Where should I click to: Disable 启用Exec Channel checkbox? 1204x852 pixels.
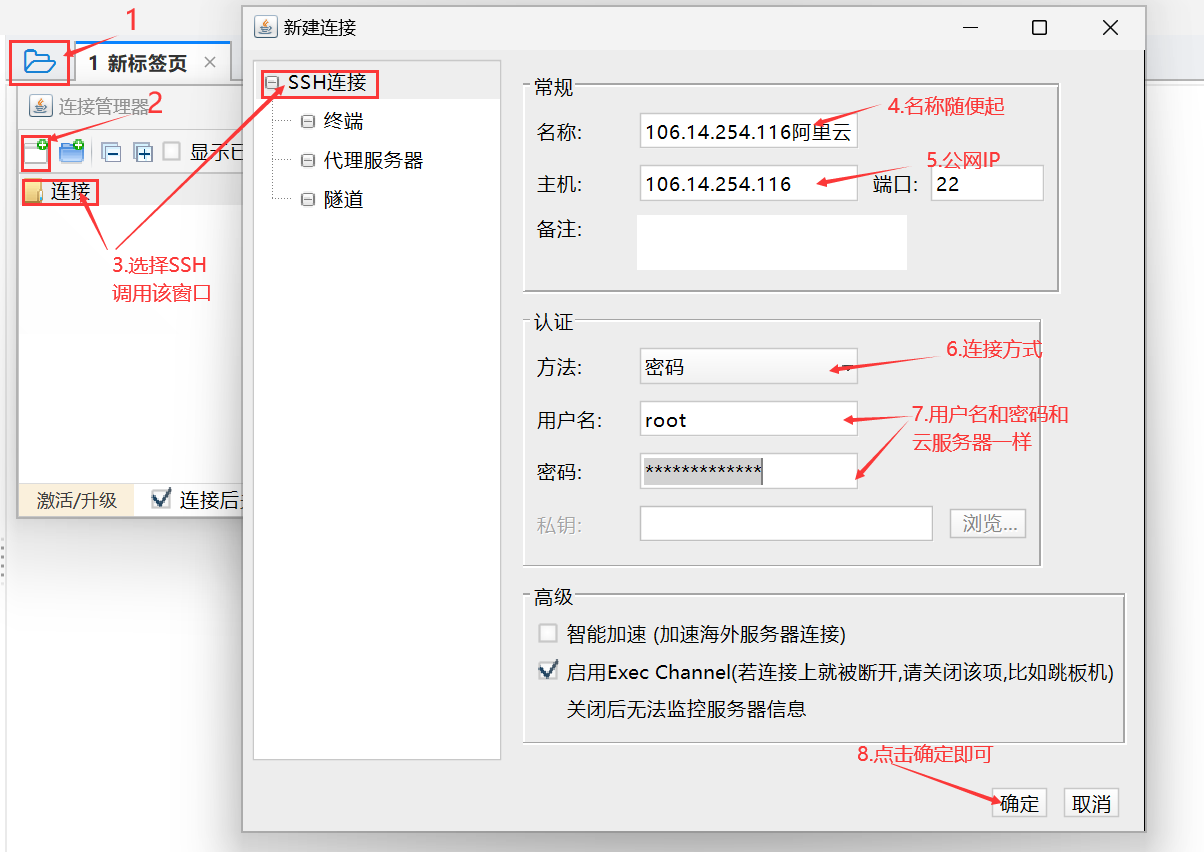[x=547, y=671]
